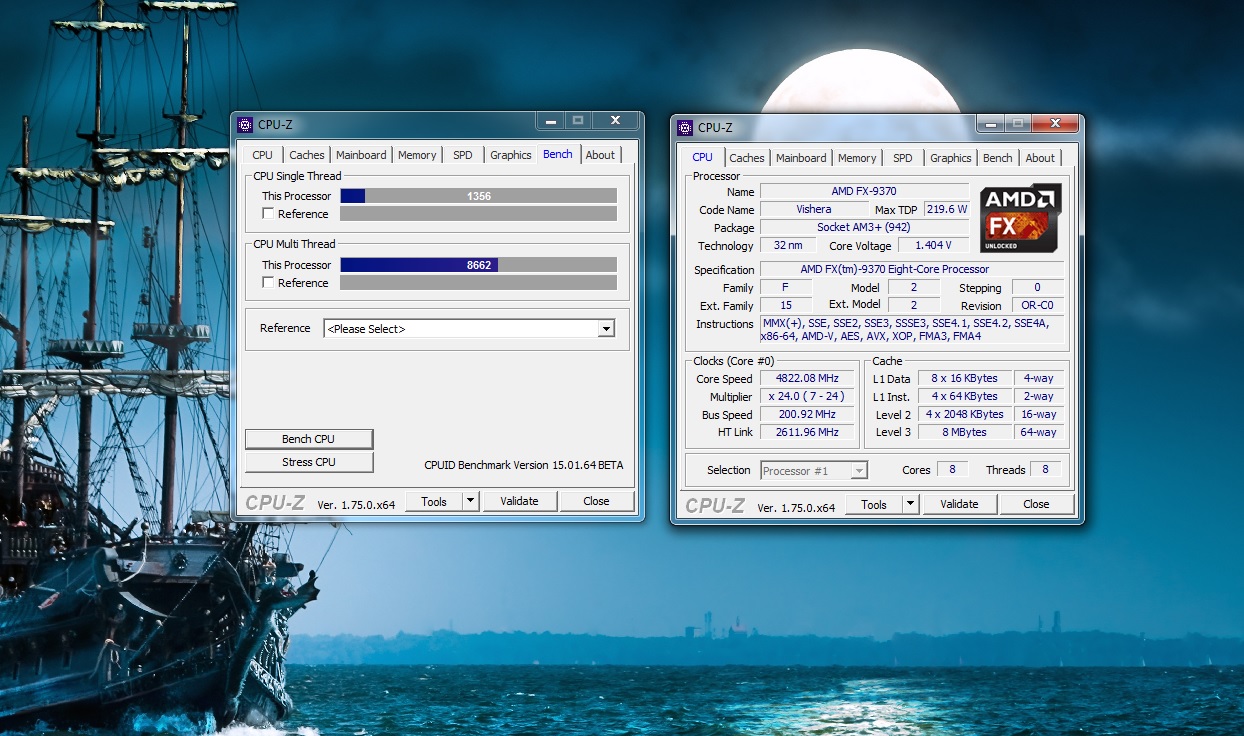Enable Reference checkbox under CPU Multi Thread
This screenshot has width=1244, height=736.
point(268,282)
